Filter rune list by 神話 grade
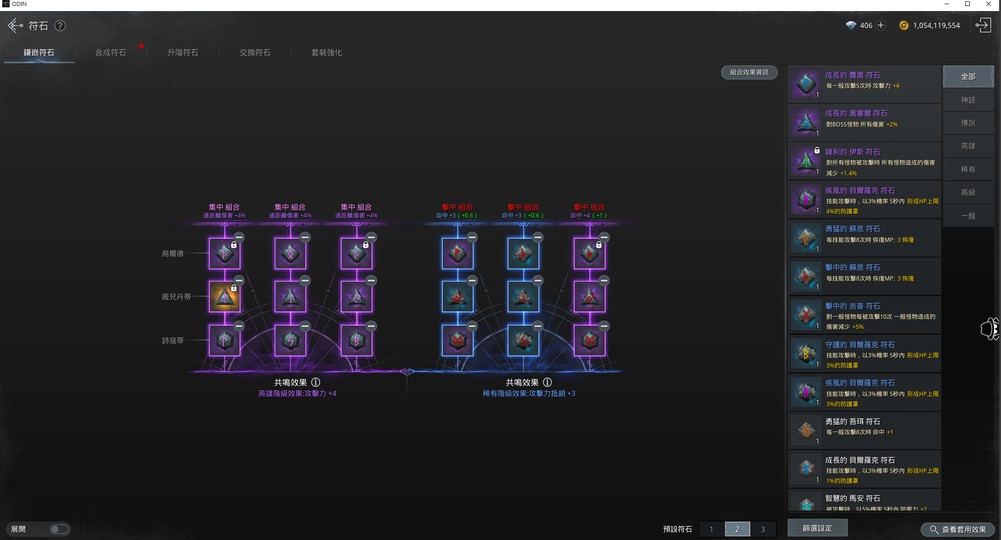1001x540 pixels. tap(968, 100)
